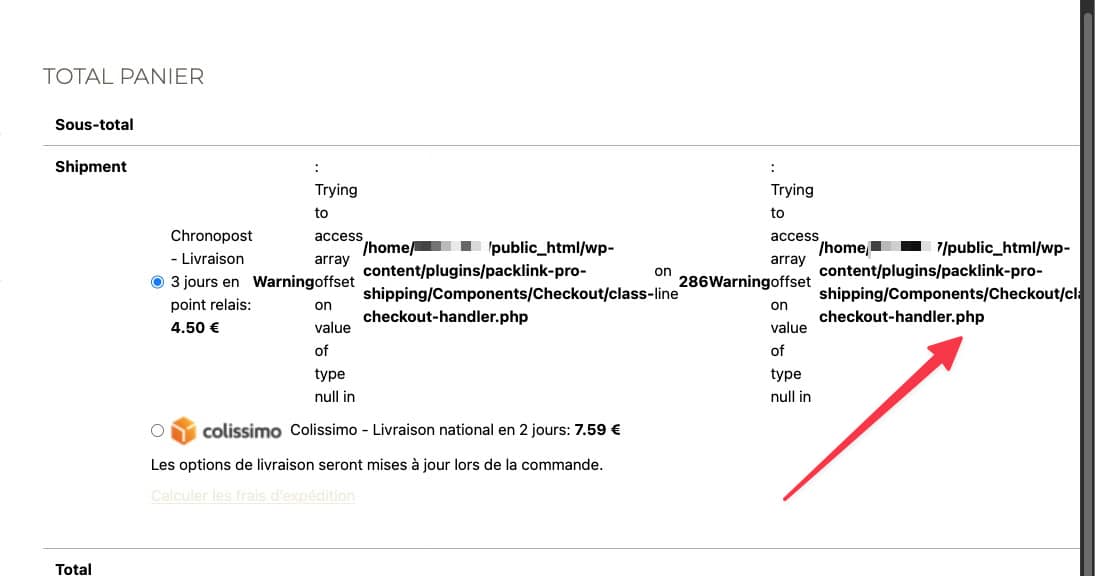Click the 'TOTAL PANIER' heading
Viewport: 1095px width, 576px height.
[x=124, y=76]
